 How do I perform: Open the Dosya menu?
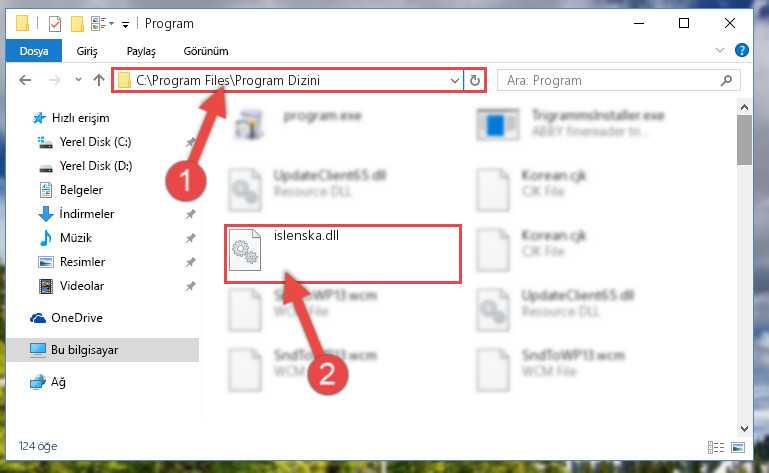point(34,51)
